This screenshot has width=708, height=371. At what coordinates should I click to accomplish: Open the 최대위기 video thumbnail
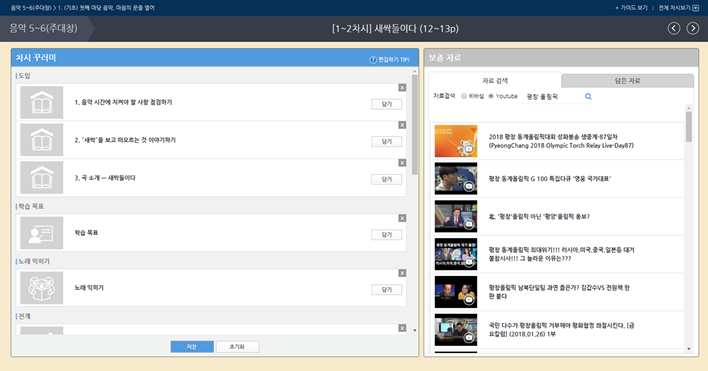pos(456,255)
